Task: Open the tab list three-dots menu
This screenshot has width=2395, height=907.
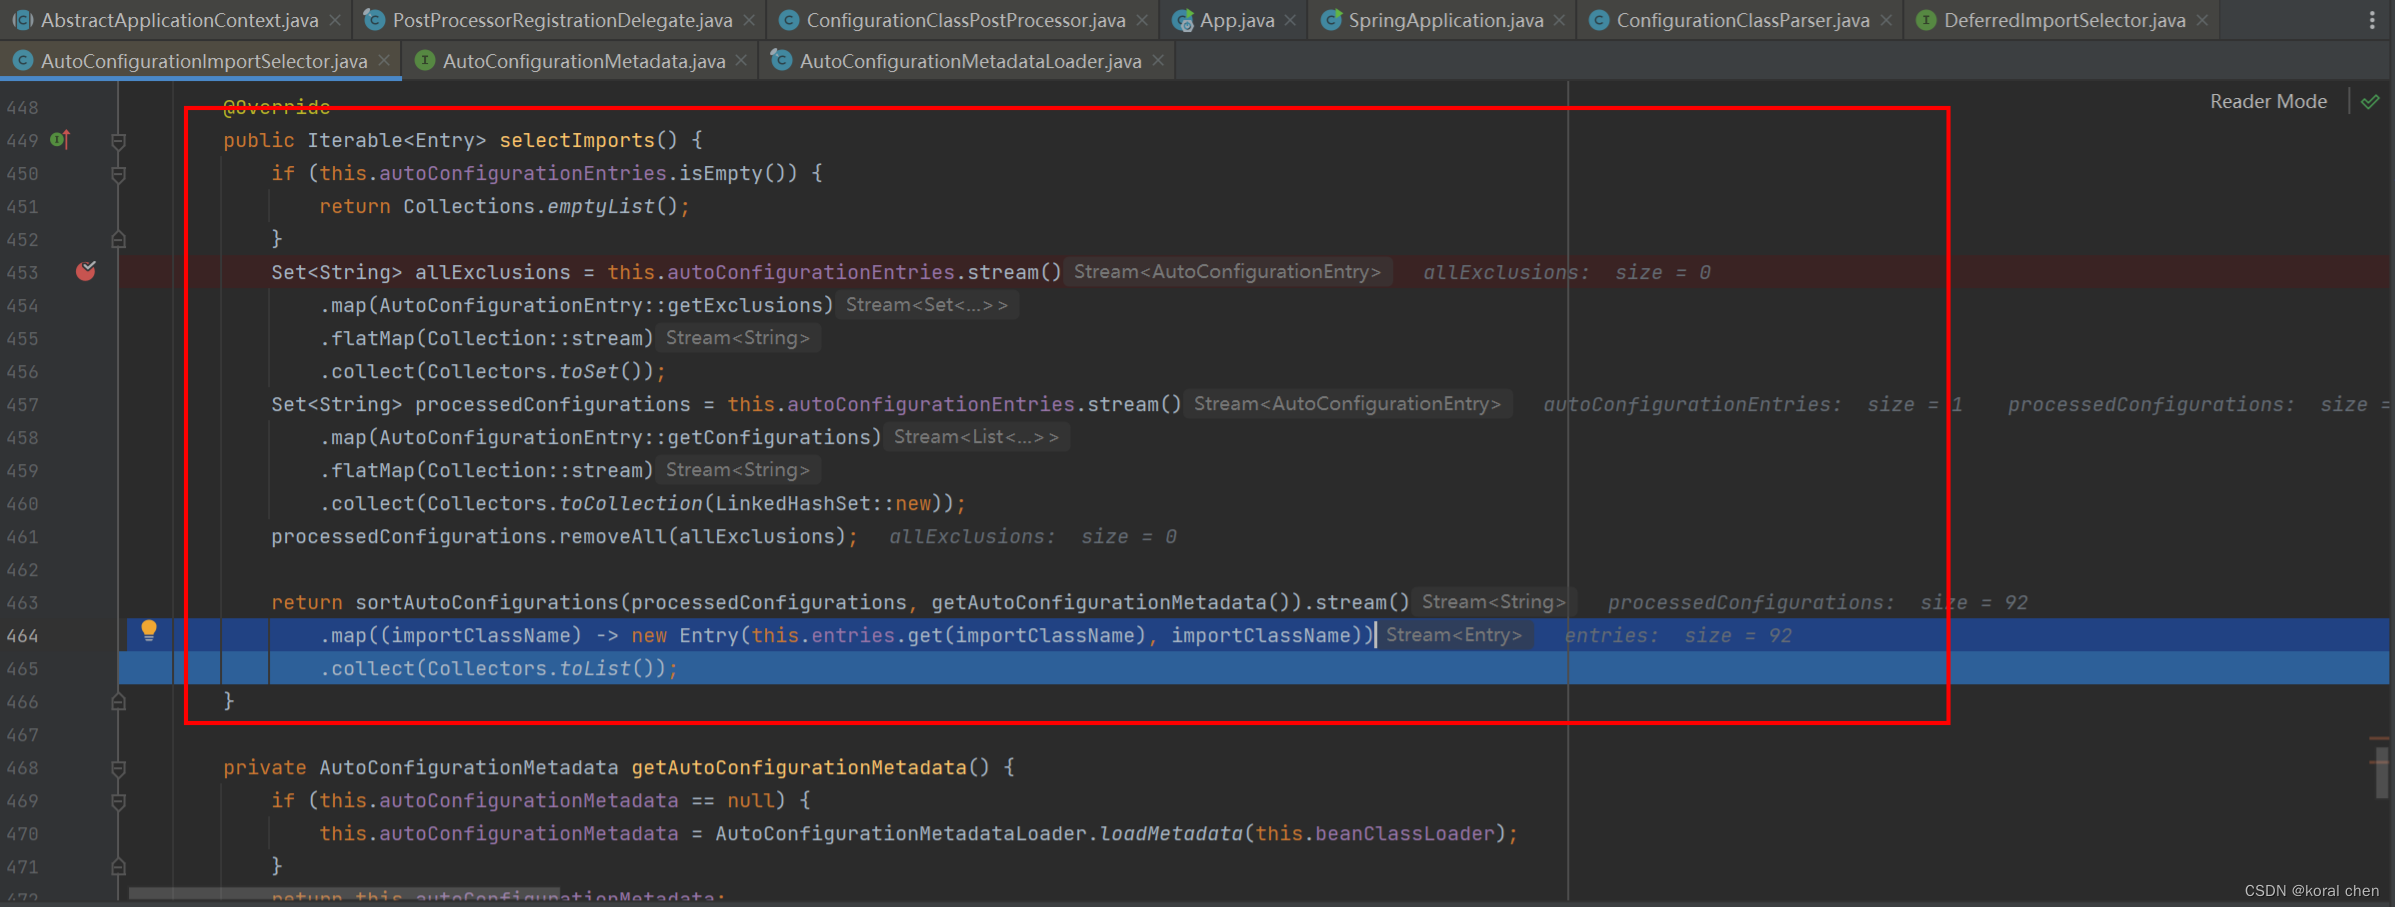Action: pos(2372,20)
